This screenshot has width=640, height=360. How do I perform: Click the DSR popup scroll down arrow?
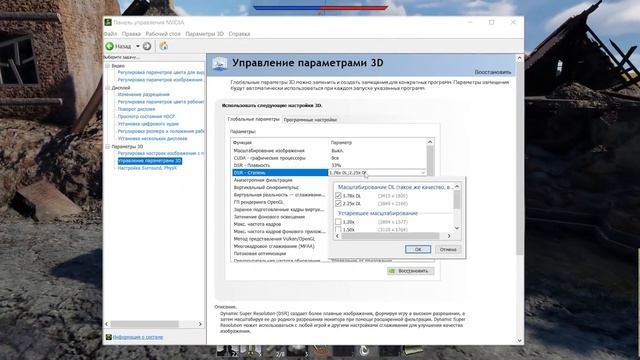457,228
